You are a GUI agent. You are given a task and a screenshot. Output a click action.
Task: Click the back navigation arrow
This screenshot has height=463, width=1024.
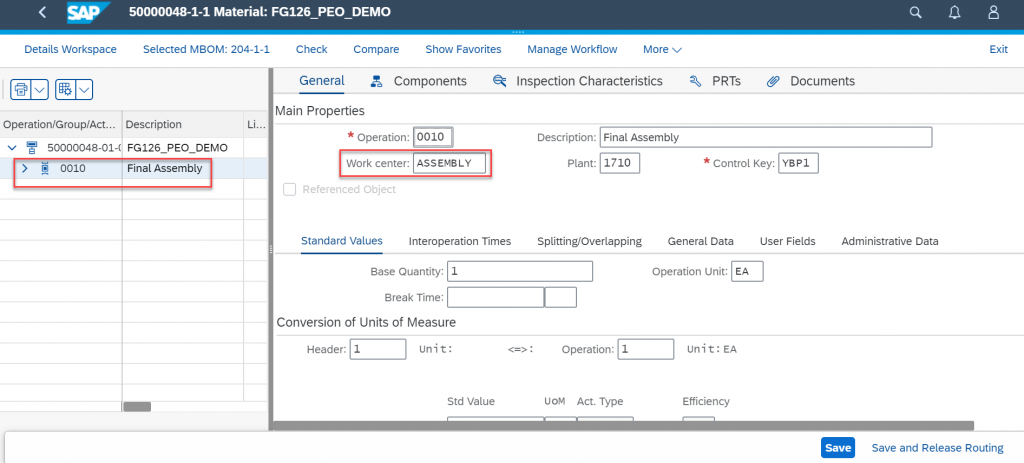[42, 12]
